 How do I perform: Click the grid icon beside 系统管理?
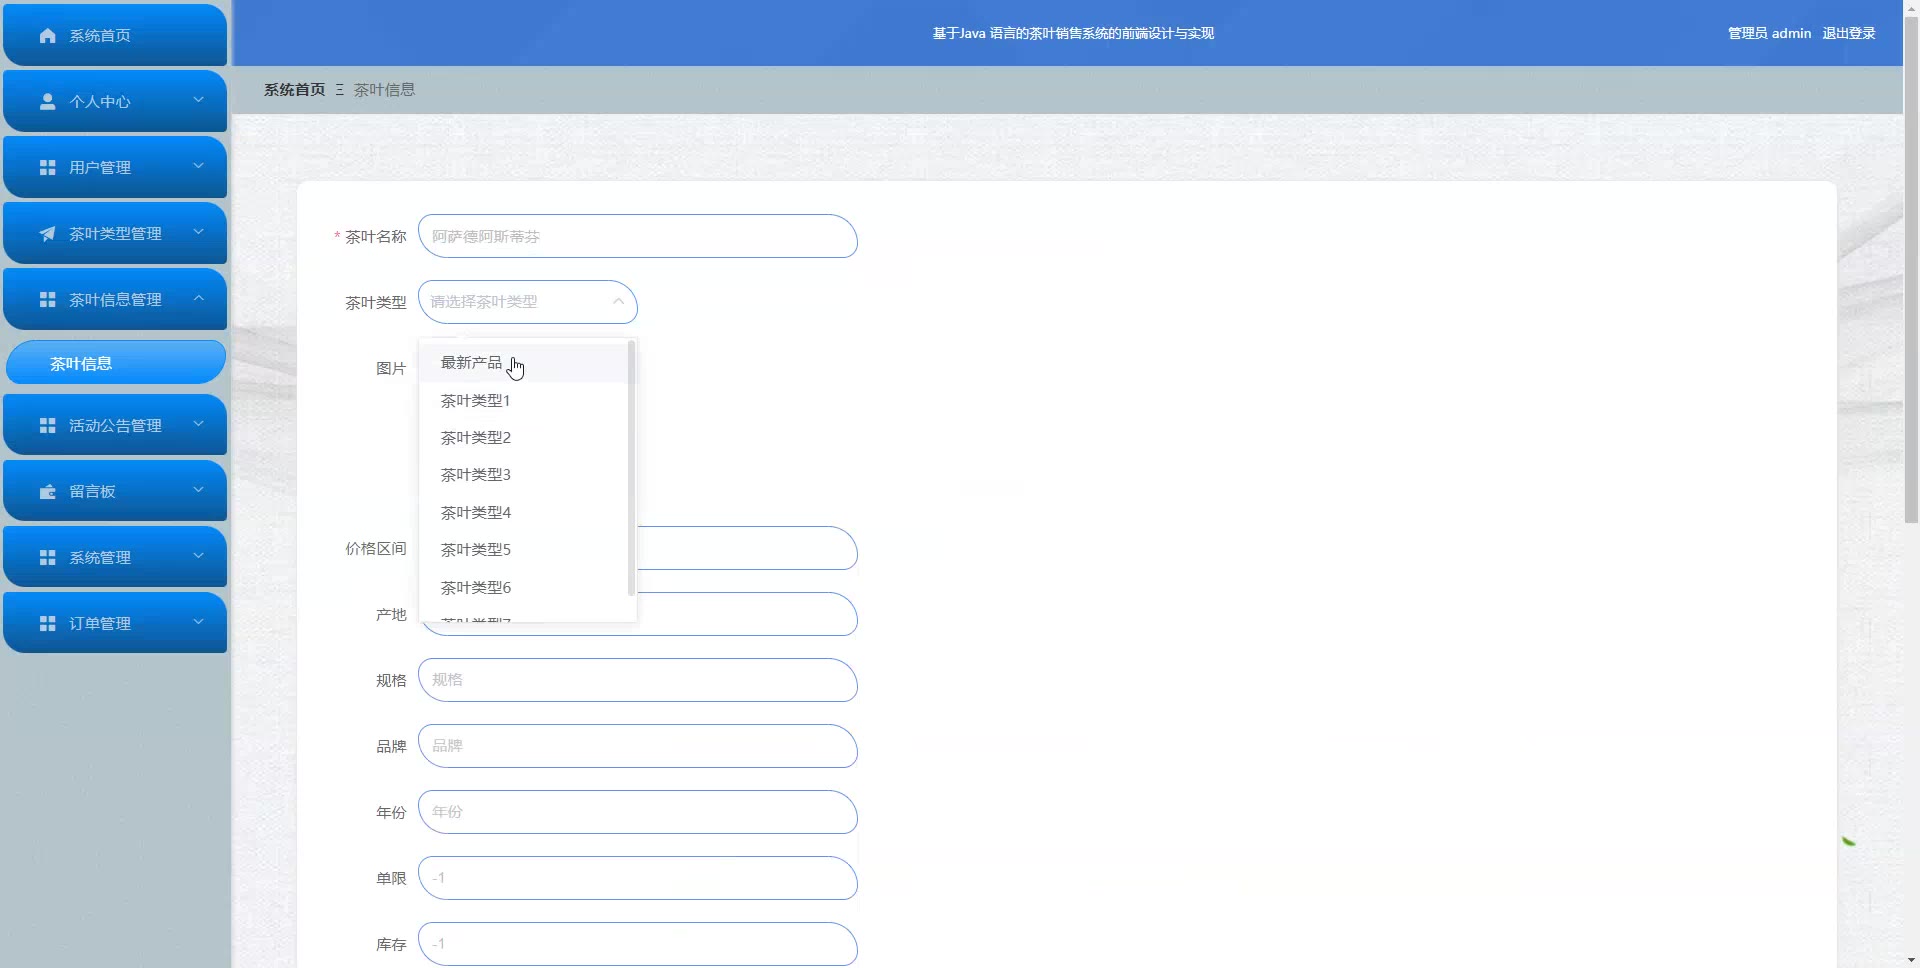tap(47, 557)
